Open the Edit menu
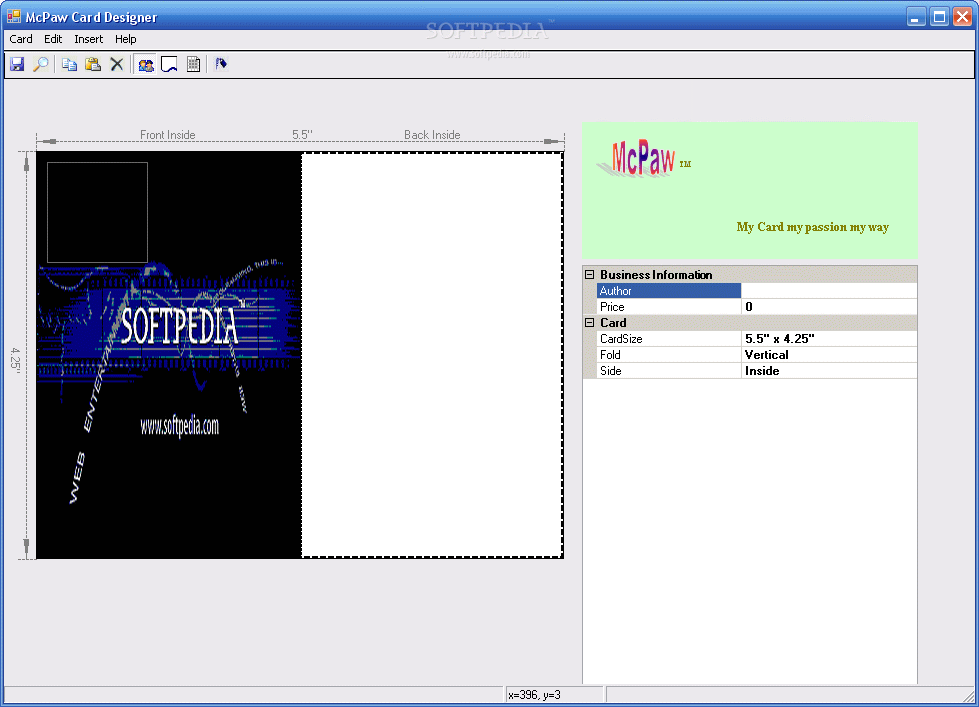979x707 pixels. tap(53, 39)
